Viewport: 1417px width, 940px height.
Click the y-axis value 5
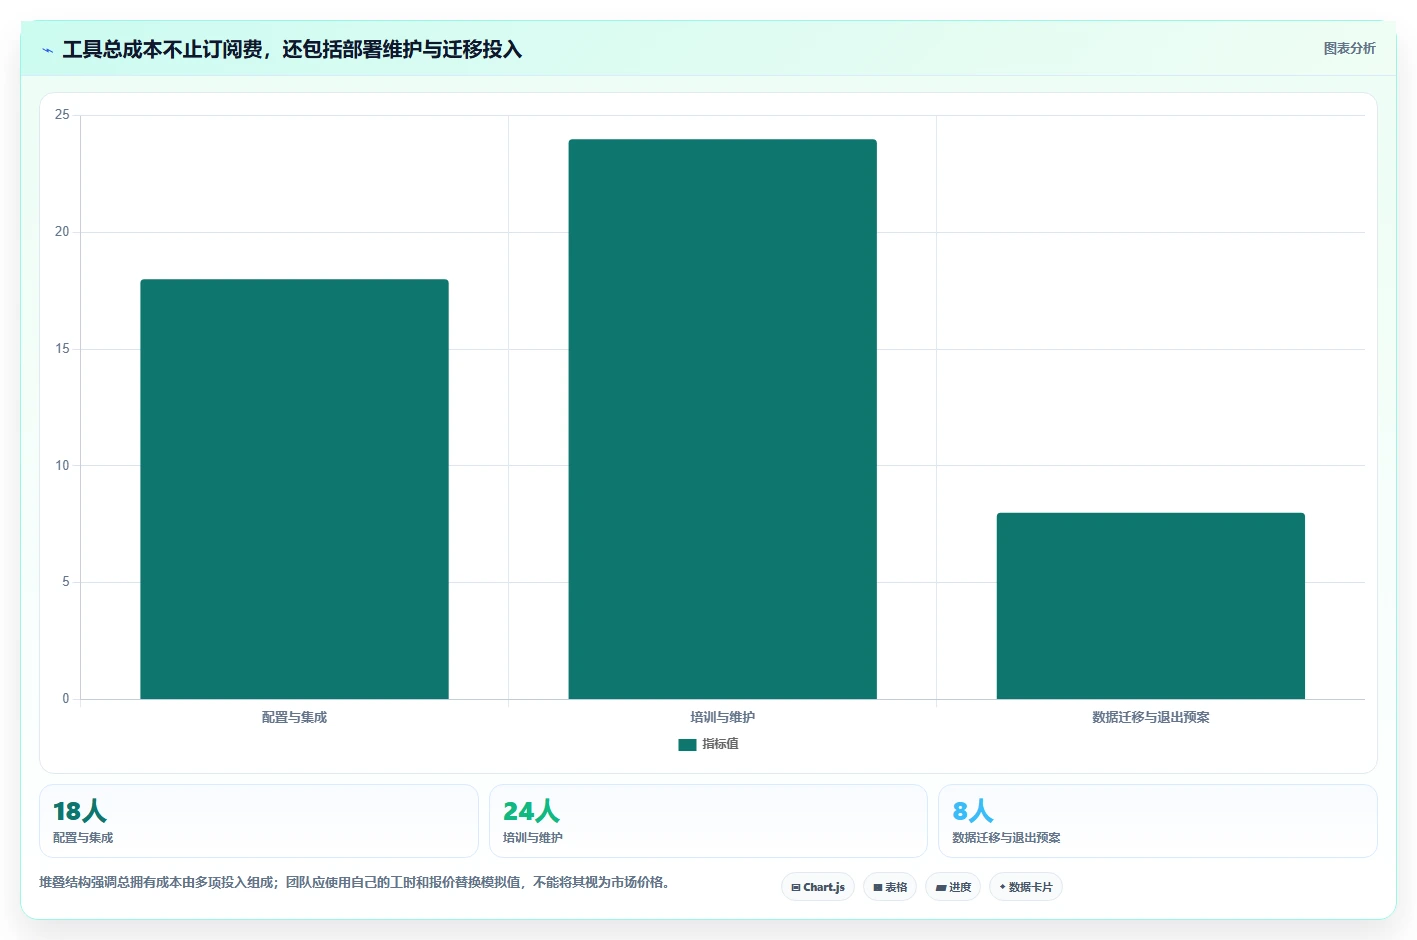tap(66, 582)
